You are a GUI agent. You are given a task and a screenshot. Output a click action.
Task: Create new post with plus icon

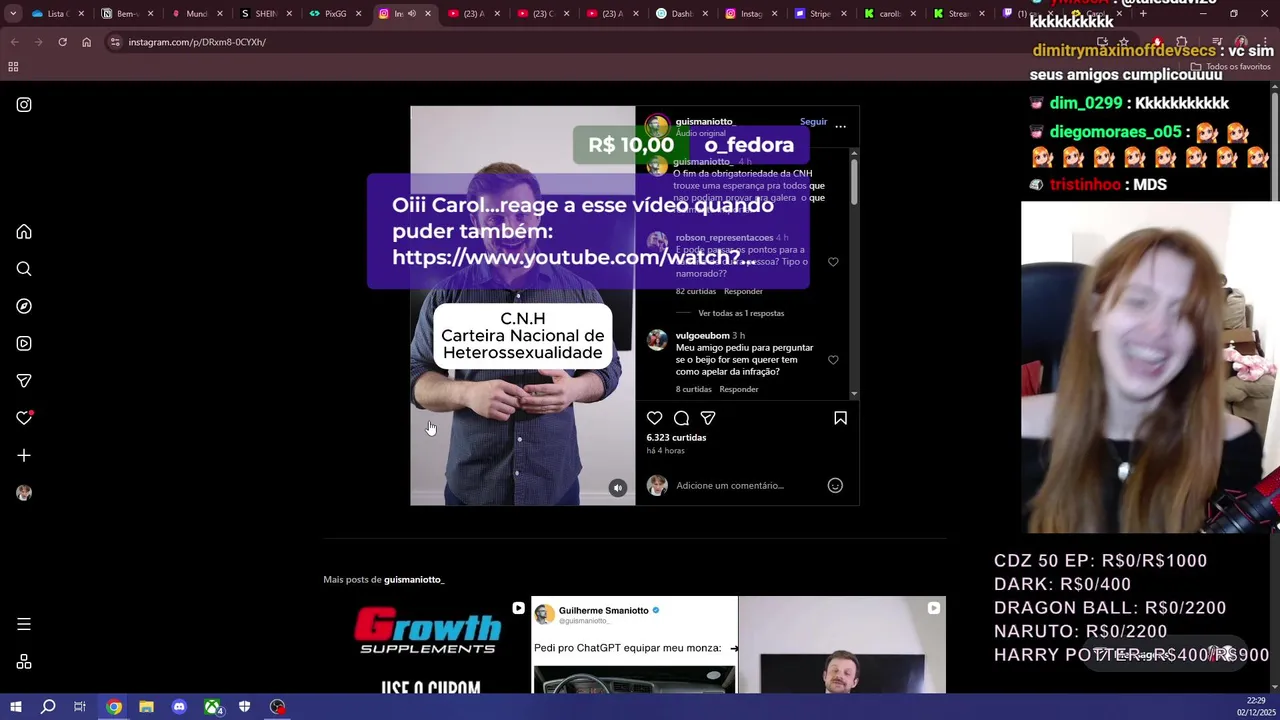[x=24, y=455]
